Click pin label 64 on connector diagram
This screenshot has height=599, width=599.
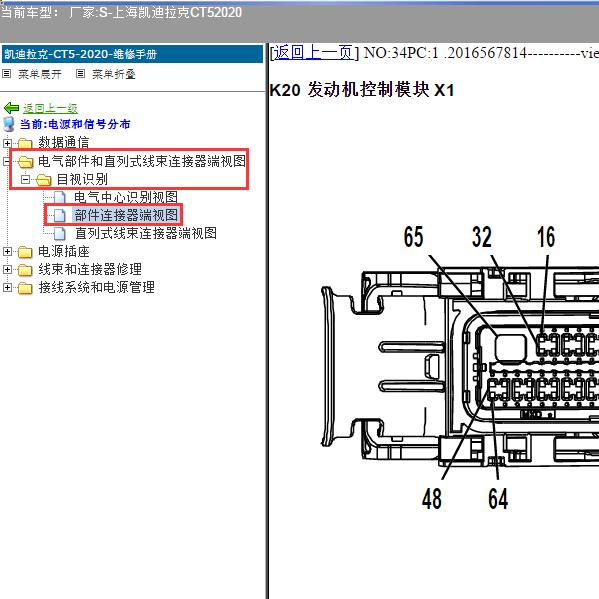(498, 499)
